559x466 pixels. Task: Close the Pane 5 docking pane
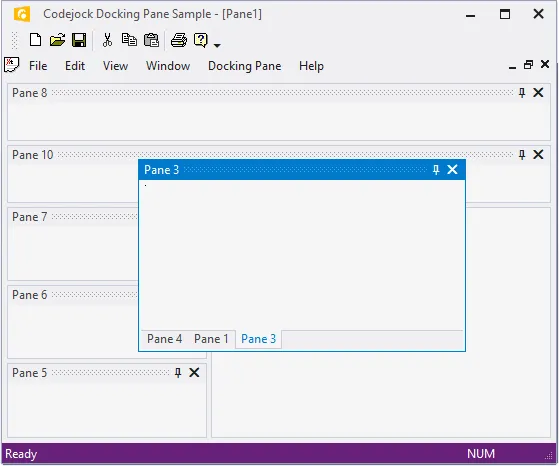click(x=194, y=373)
